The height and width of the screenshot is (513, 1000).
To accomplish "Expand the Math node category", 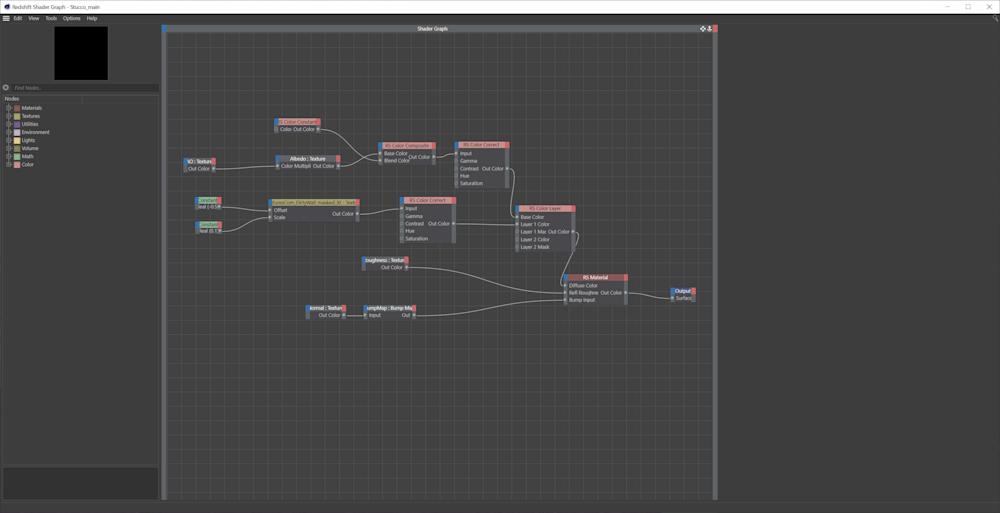I will coord(9,156).
